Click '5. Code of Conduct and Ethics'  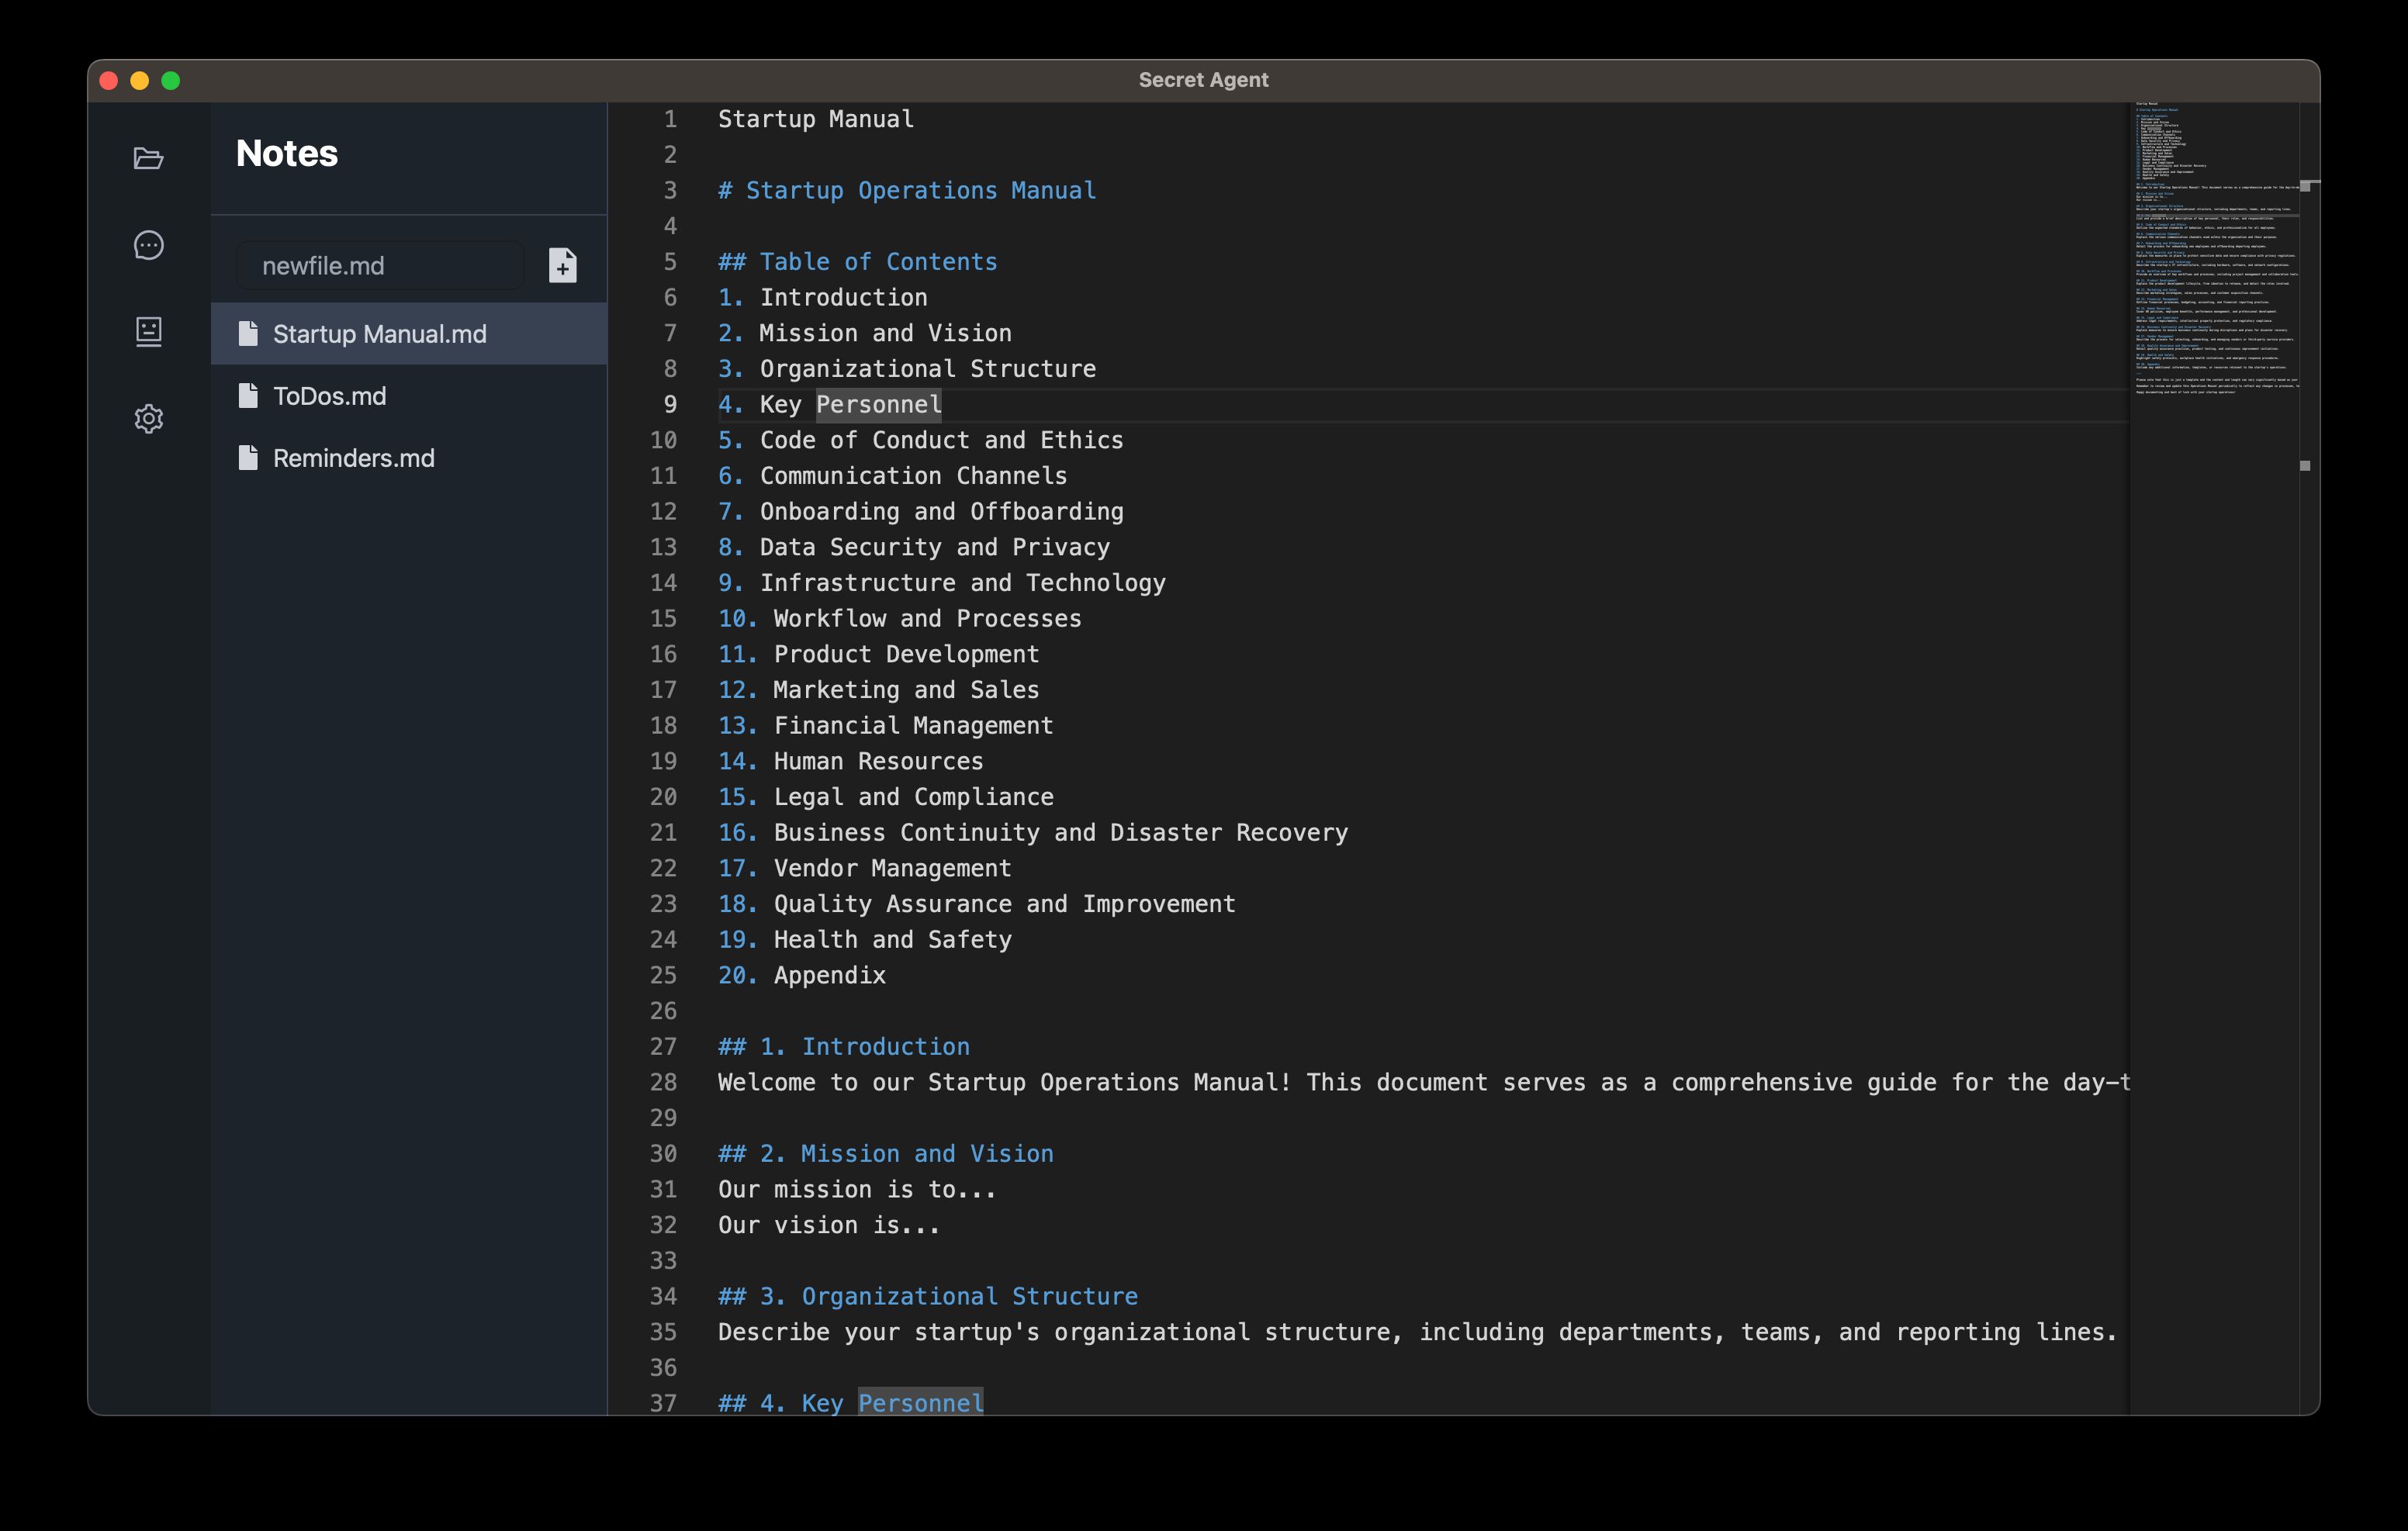pos(921,440)
